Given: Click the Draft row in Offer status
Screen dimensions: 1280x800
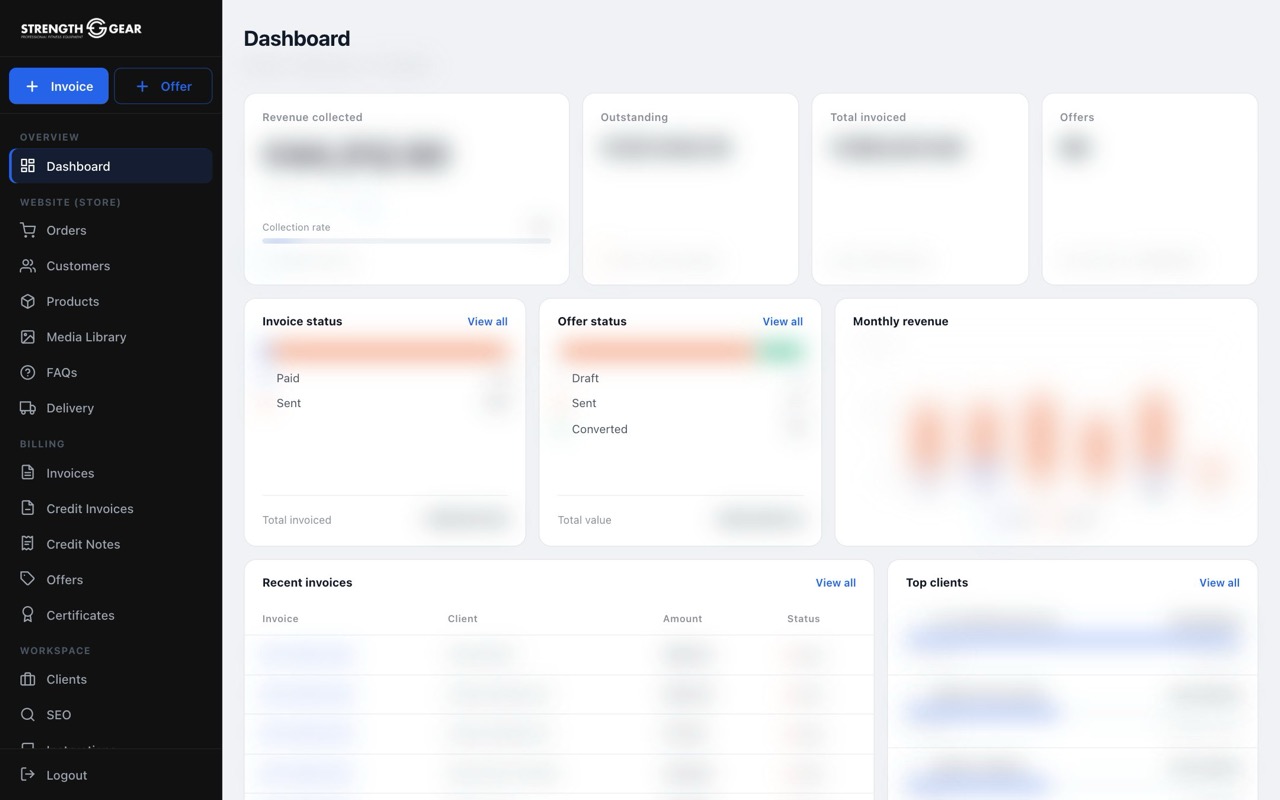Looking at the screenshot, I should 680,378.
